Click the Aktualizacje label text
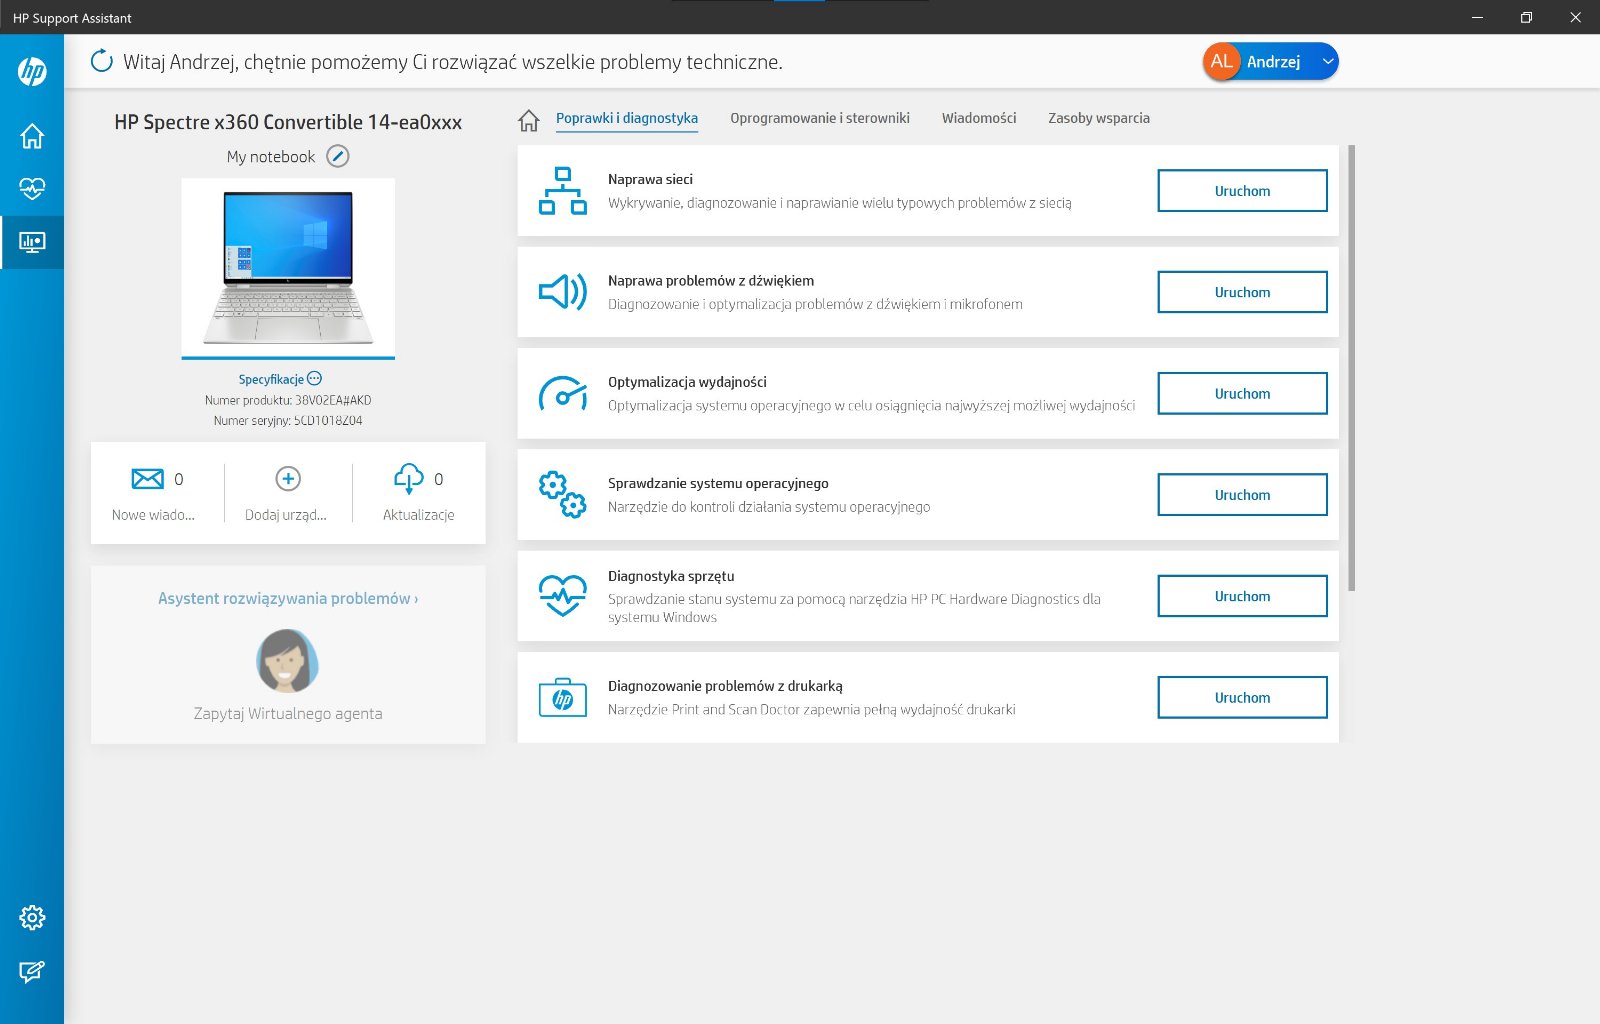 tap(418, 515)
